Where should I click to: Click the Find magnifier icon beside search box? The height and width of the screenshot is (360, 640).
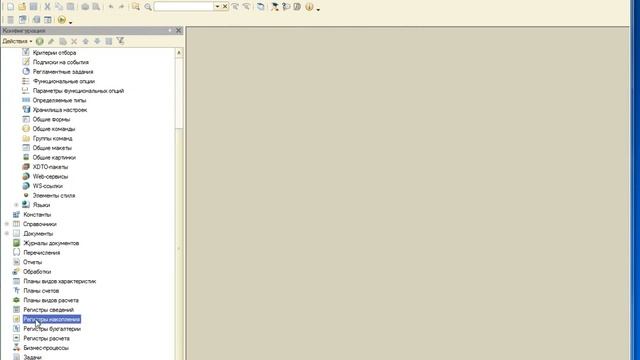click(148, 7)
